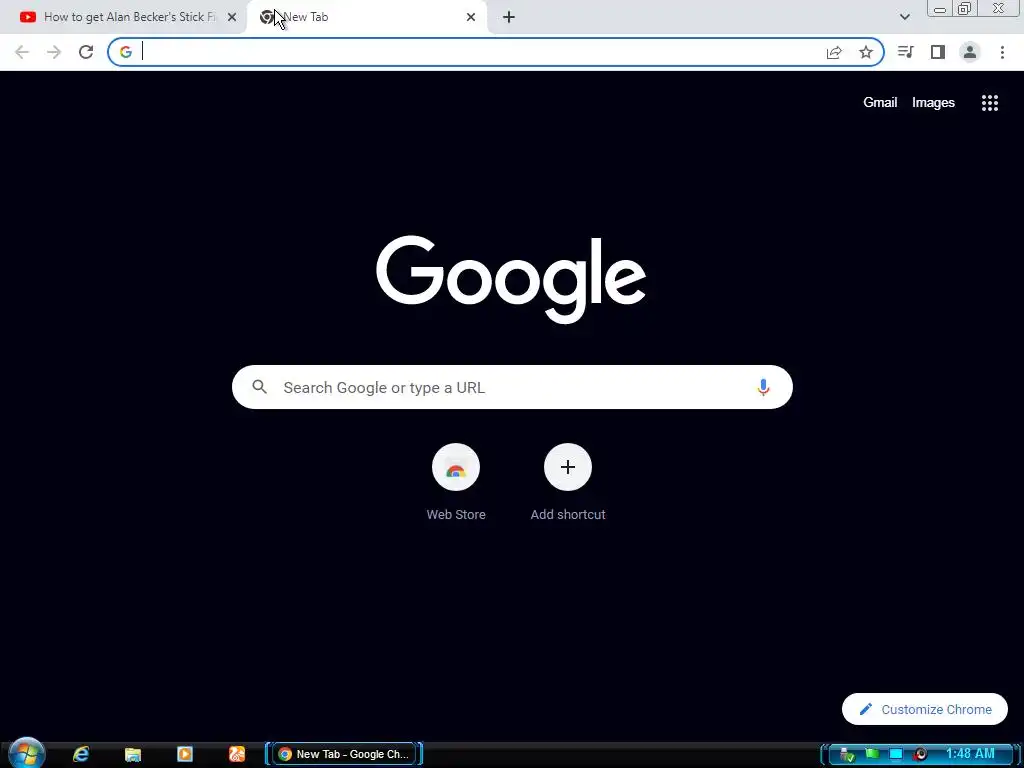Click the Web Store label
This screenshot has width=1024, height=768.
456,515
